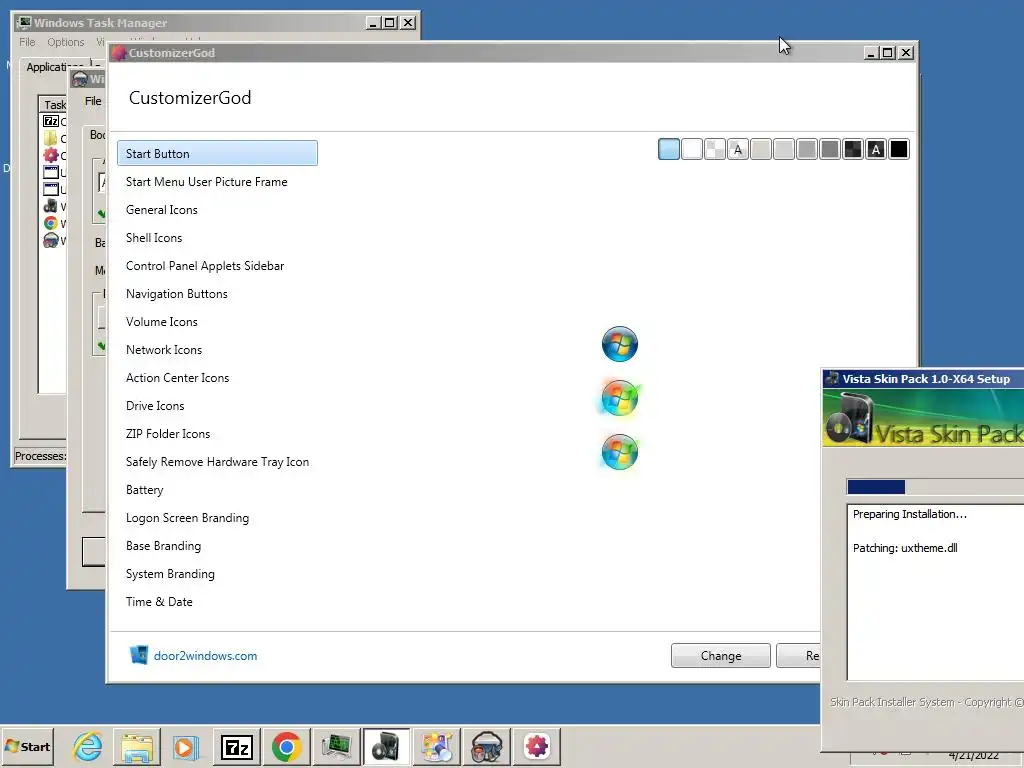
Task: Open Windows Explorer from the taskbar
Action: pyautogui.click(x=136, y=746)
